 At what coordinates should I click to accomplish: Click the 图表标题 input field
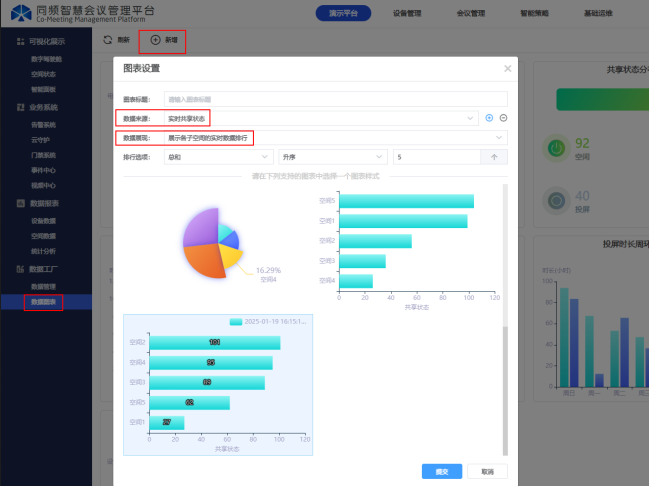[335, 99]
